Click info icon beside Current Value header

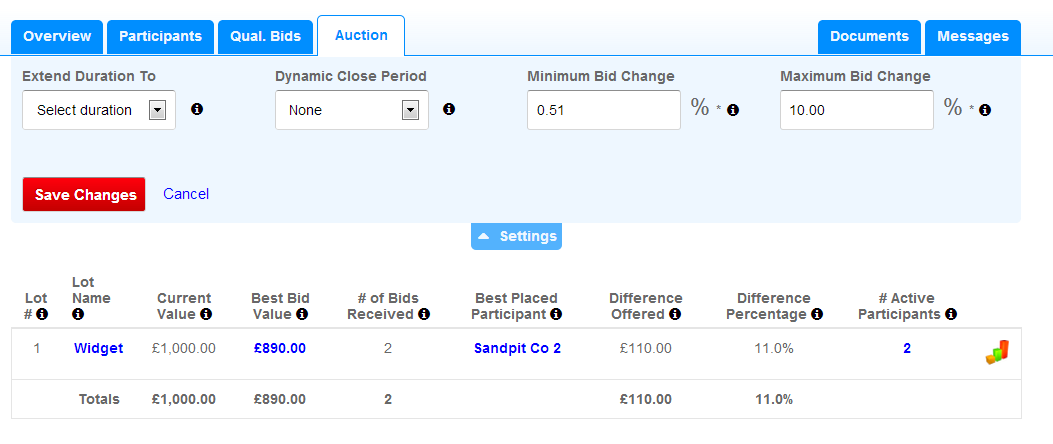[x=206, y=314]
